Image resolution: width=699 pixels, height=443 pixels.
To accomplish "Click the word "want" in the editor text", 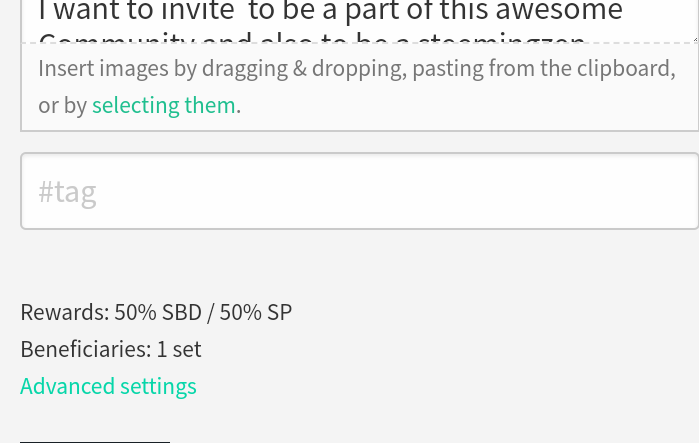I will click(83, 12).
